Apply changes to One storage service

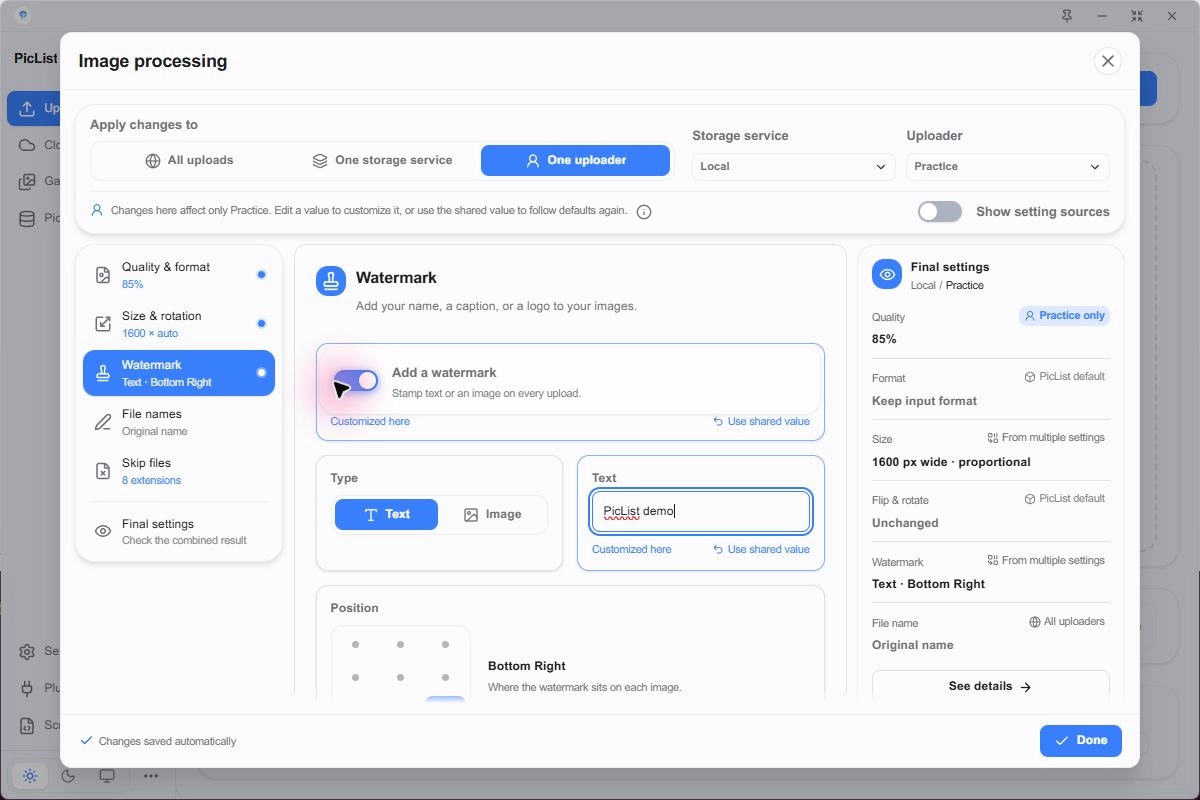tap(382, 160)
